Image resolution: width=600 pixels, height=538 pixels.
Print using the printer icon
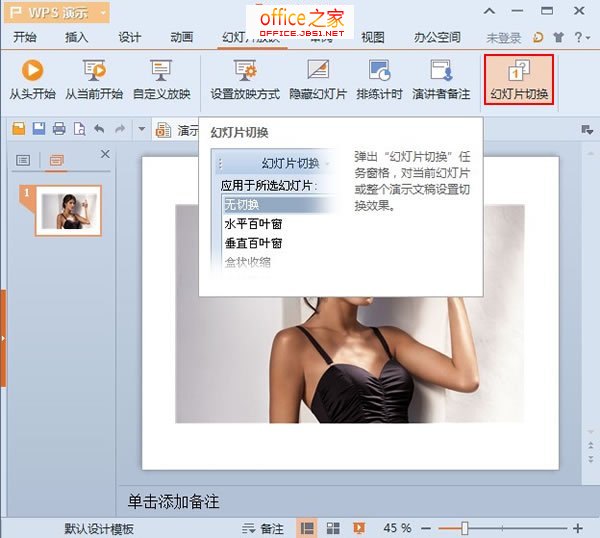59,129
